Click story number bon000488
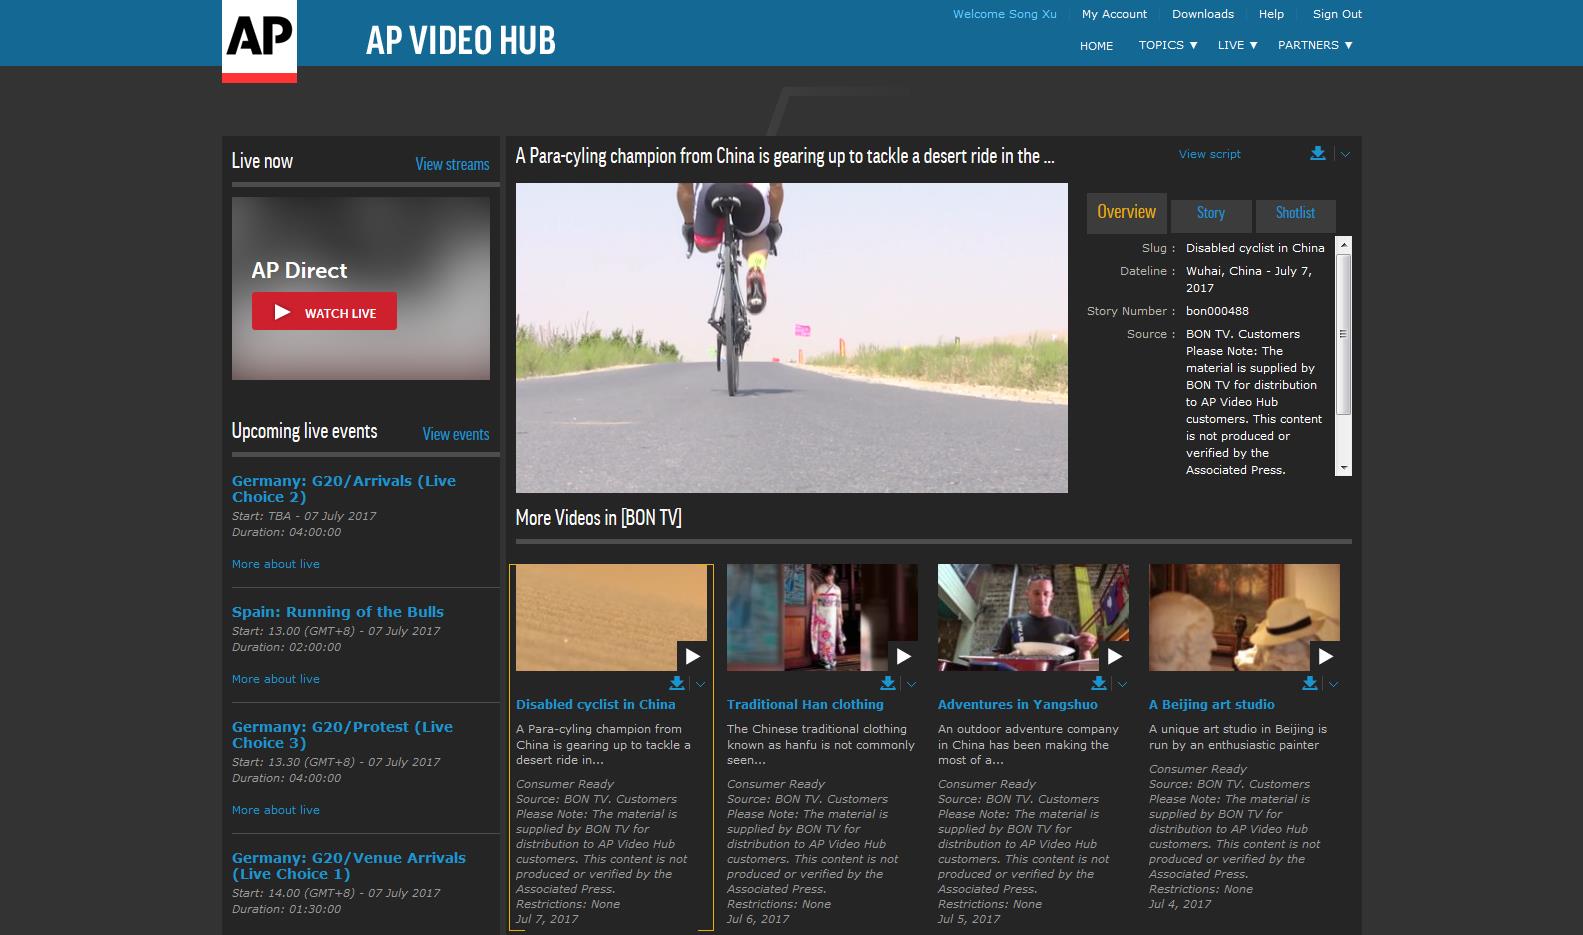Screen dimensions: 1583x935 coord(1217,311)
